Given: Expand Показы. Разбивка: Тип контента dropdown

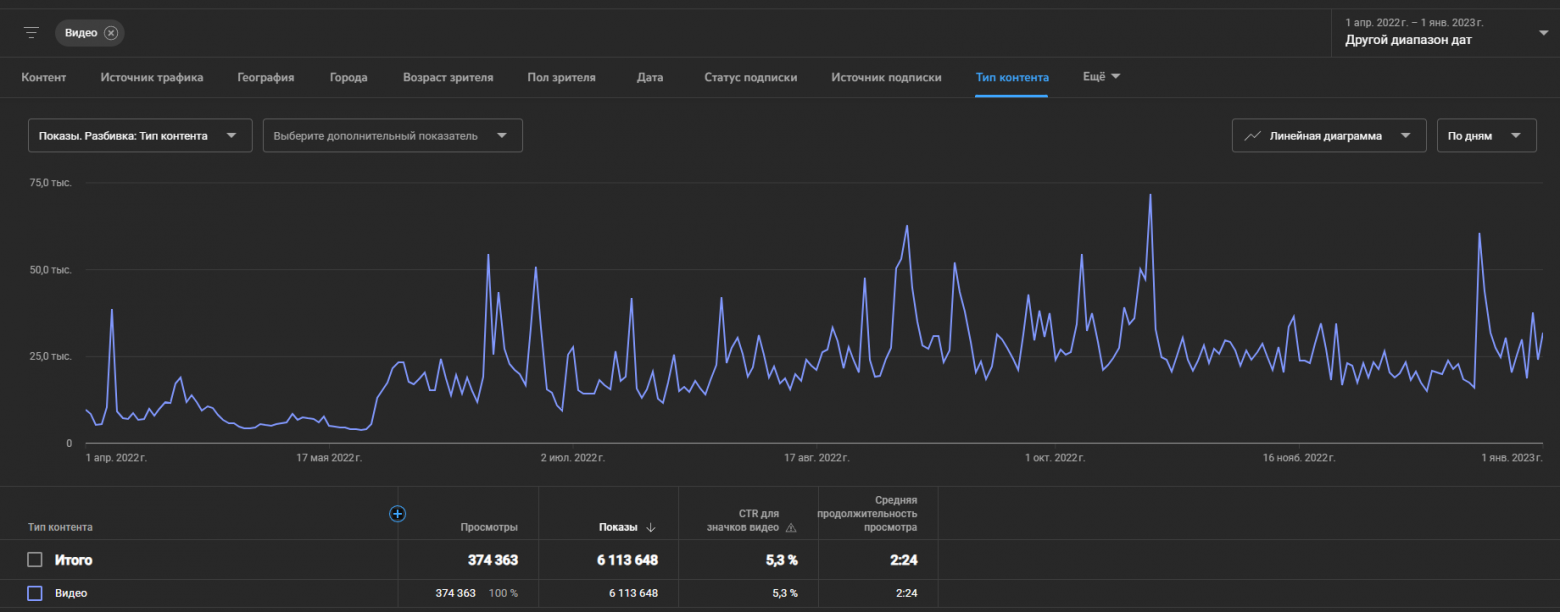Looking at the screenshot, I should (x=140, y=136).
